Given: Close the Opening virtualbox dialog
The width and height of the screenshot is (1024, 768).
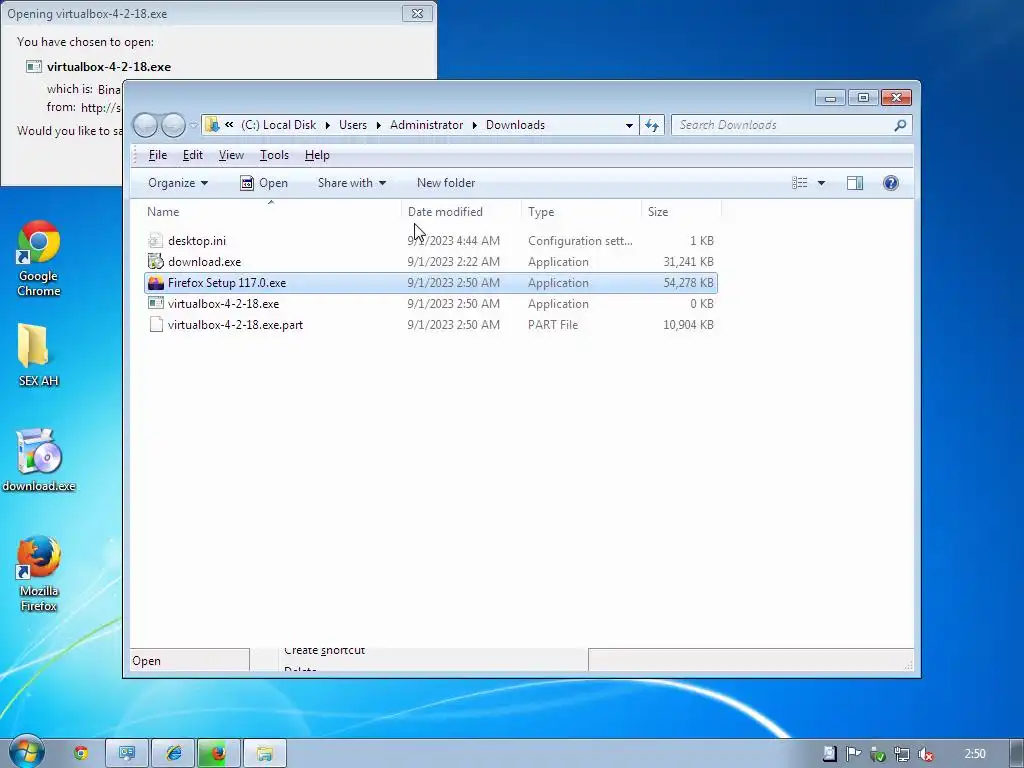Looking at the screenshot, I should click(x=417, y=13).
